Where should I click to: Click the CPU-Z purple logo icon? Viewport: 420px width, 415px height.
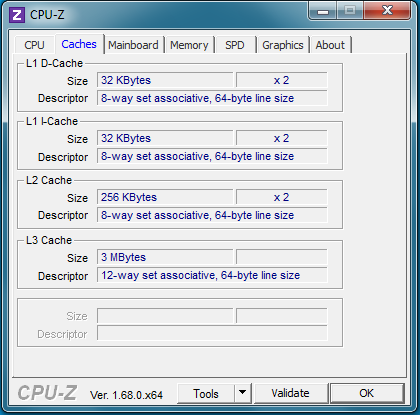17,15
